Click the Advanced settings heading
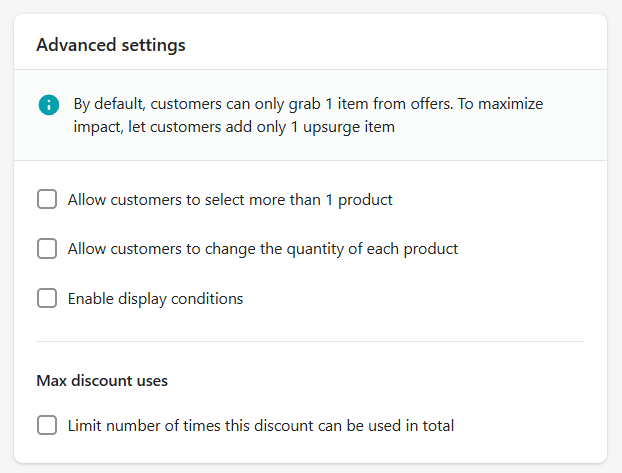The image size is (622, 473). (x=111, y=45)
